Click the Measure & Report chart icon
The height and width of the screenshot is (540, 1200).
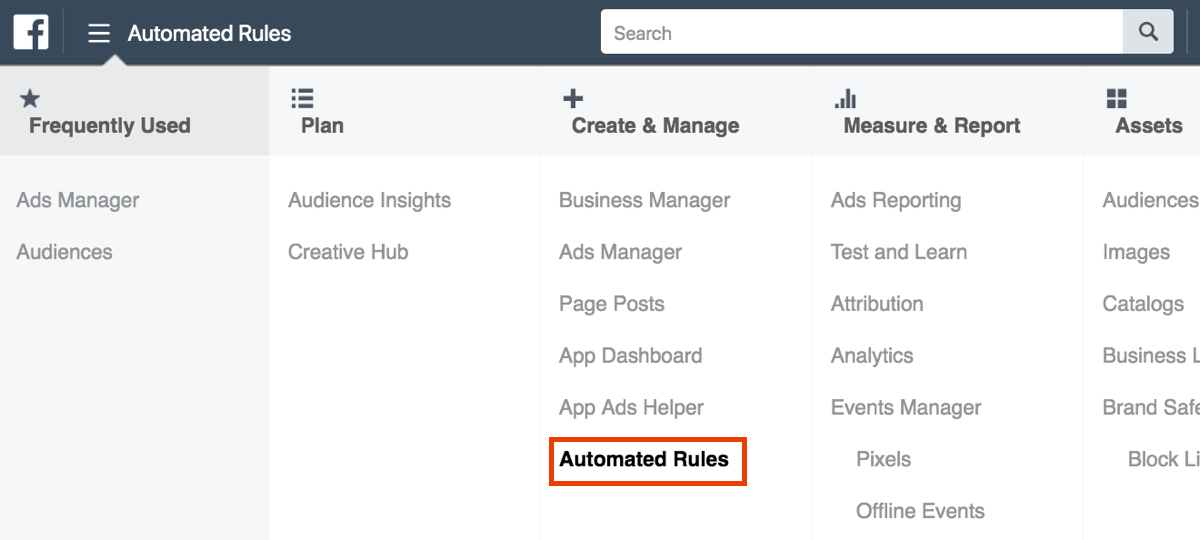point(846,98)
